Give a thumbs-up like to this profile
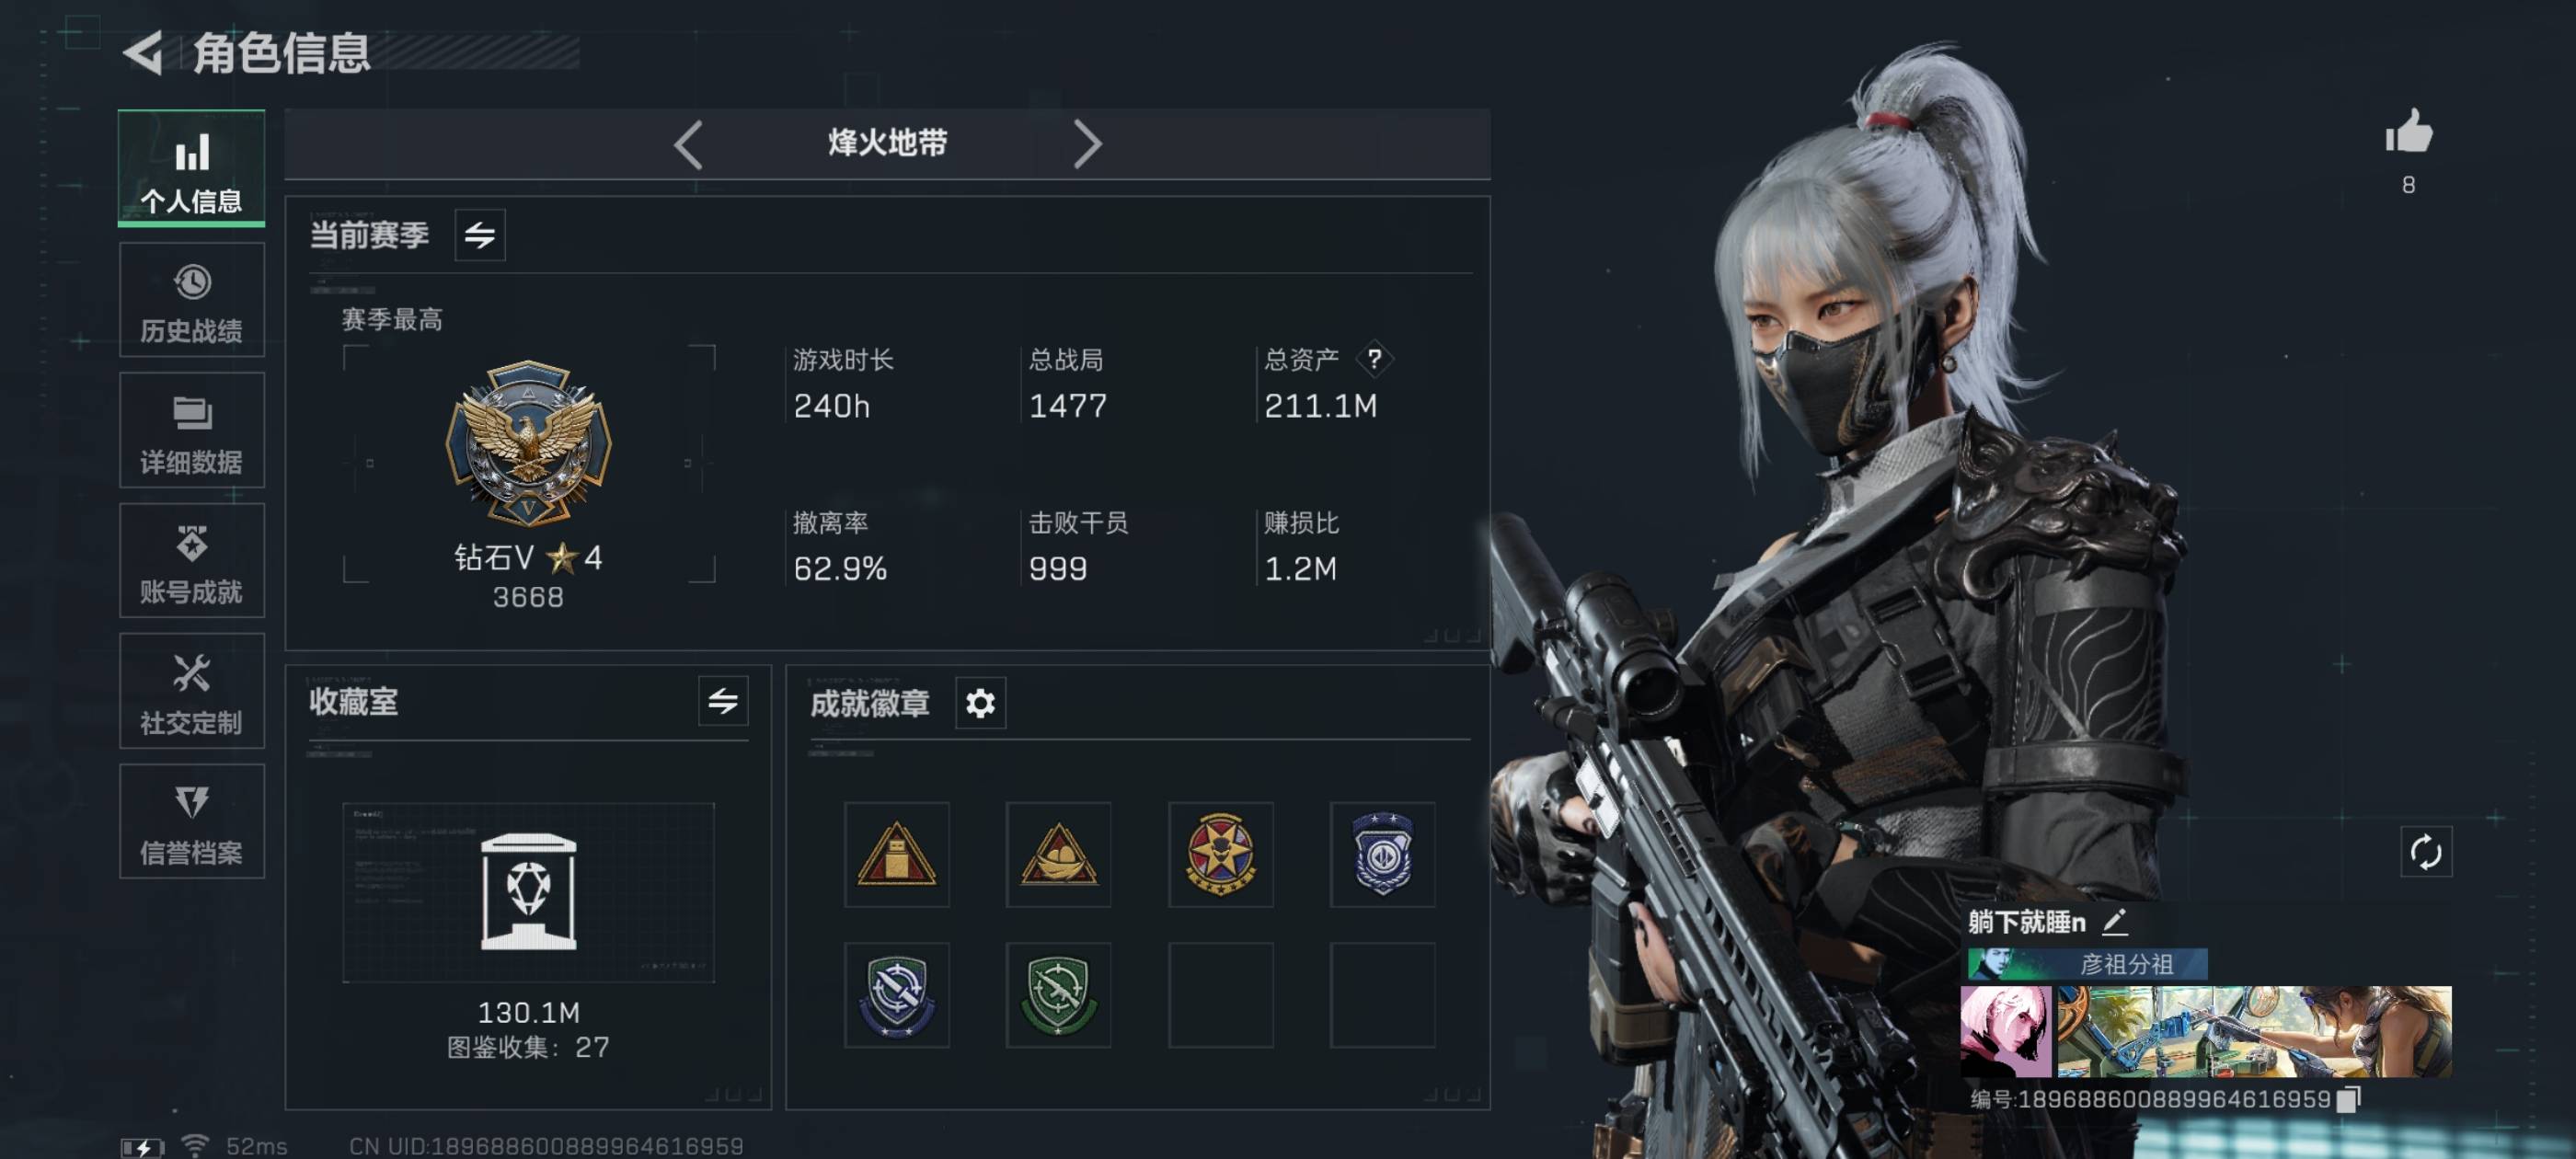Image resolution: width=2576 pixels, height=1159 pixels. tap(2408, 131)
